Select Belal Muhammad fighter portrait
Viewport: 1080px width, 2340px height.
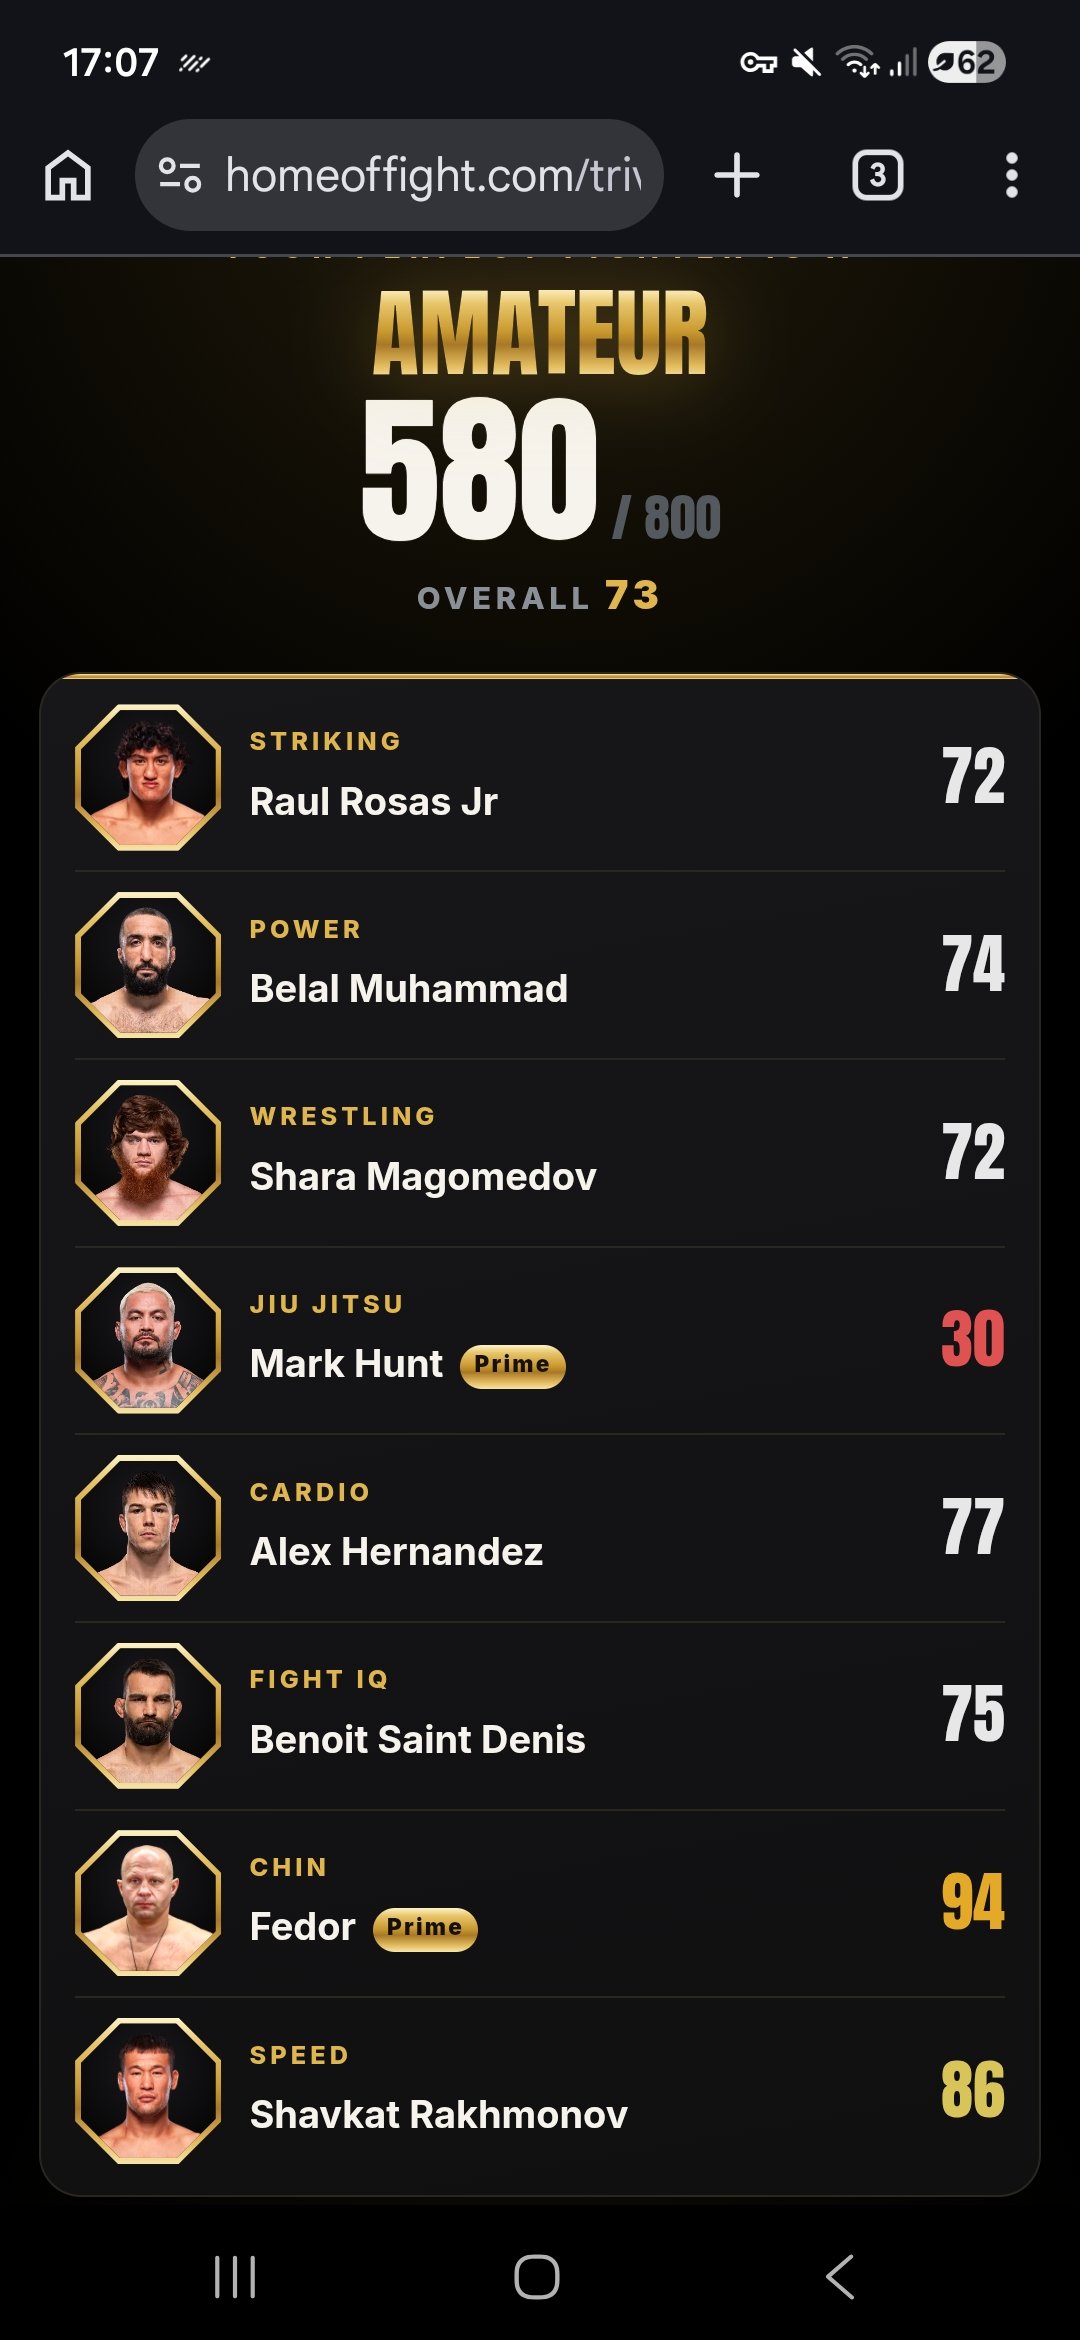(x=148, y=965)
